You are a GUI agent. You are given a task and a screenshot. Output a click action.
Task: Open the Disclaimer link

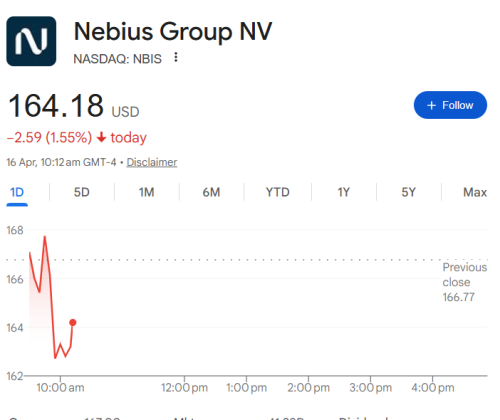[x=152, y=162]
